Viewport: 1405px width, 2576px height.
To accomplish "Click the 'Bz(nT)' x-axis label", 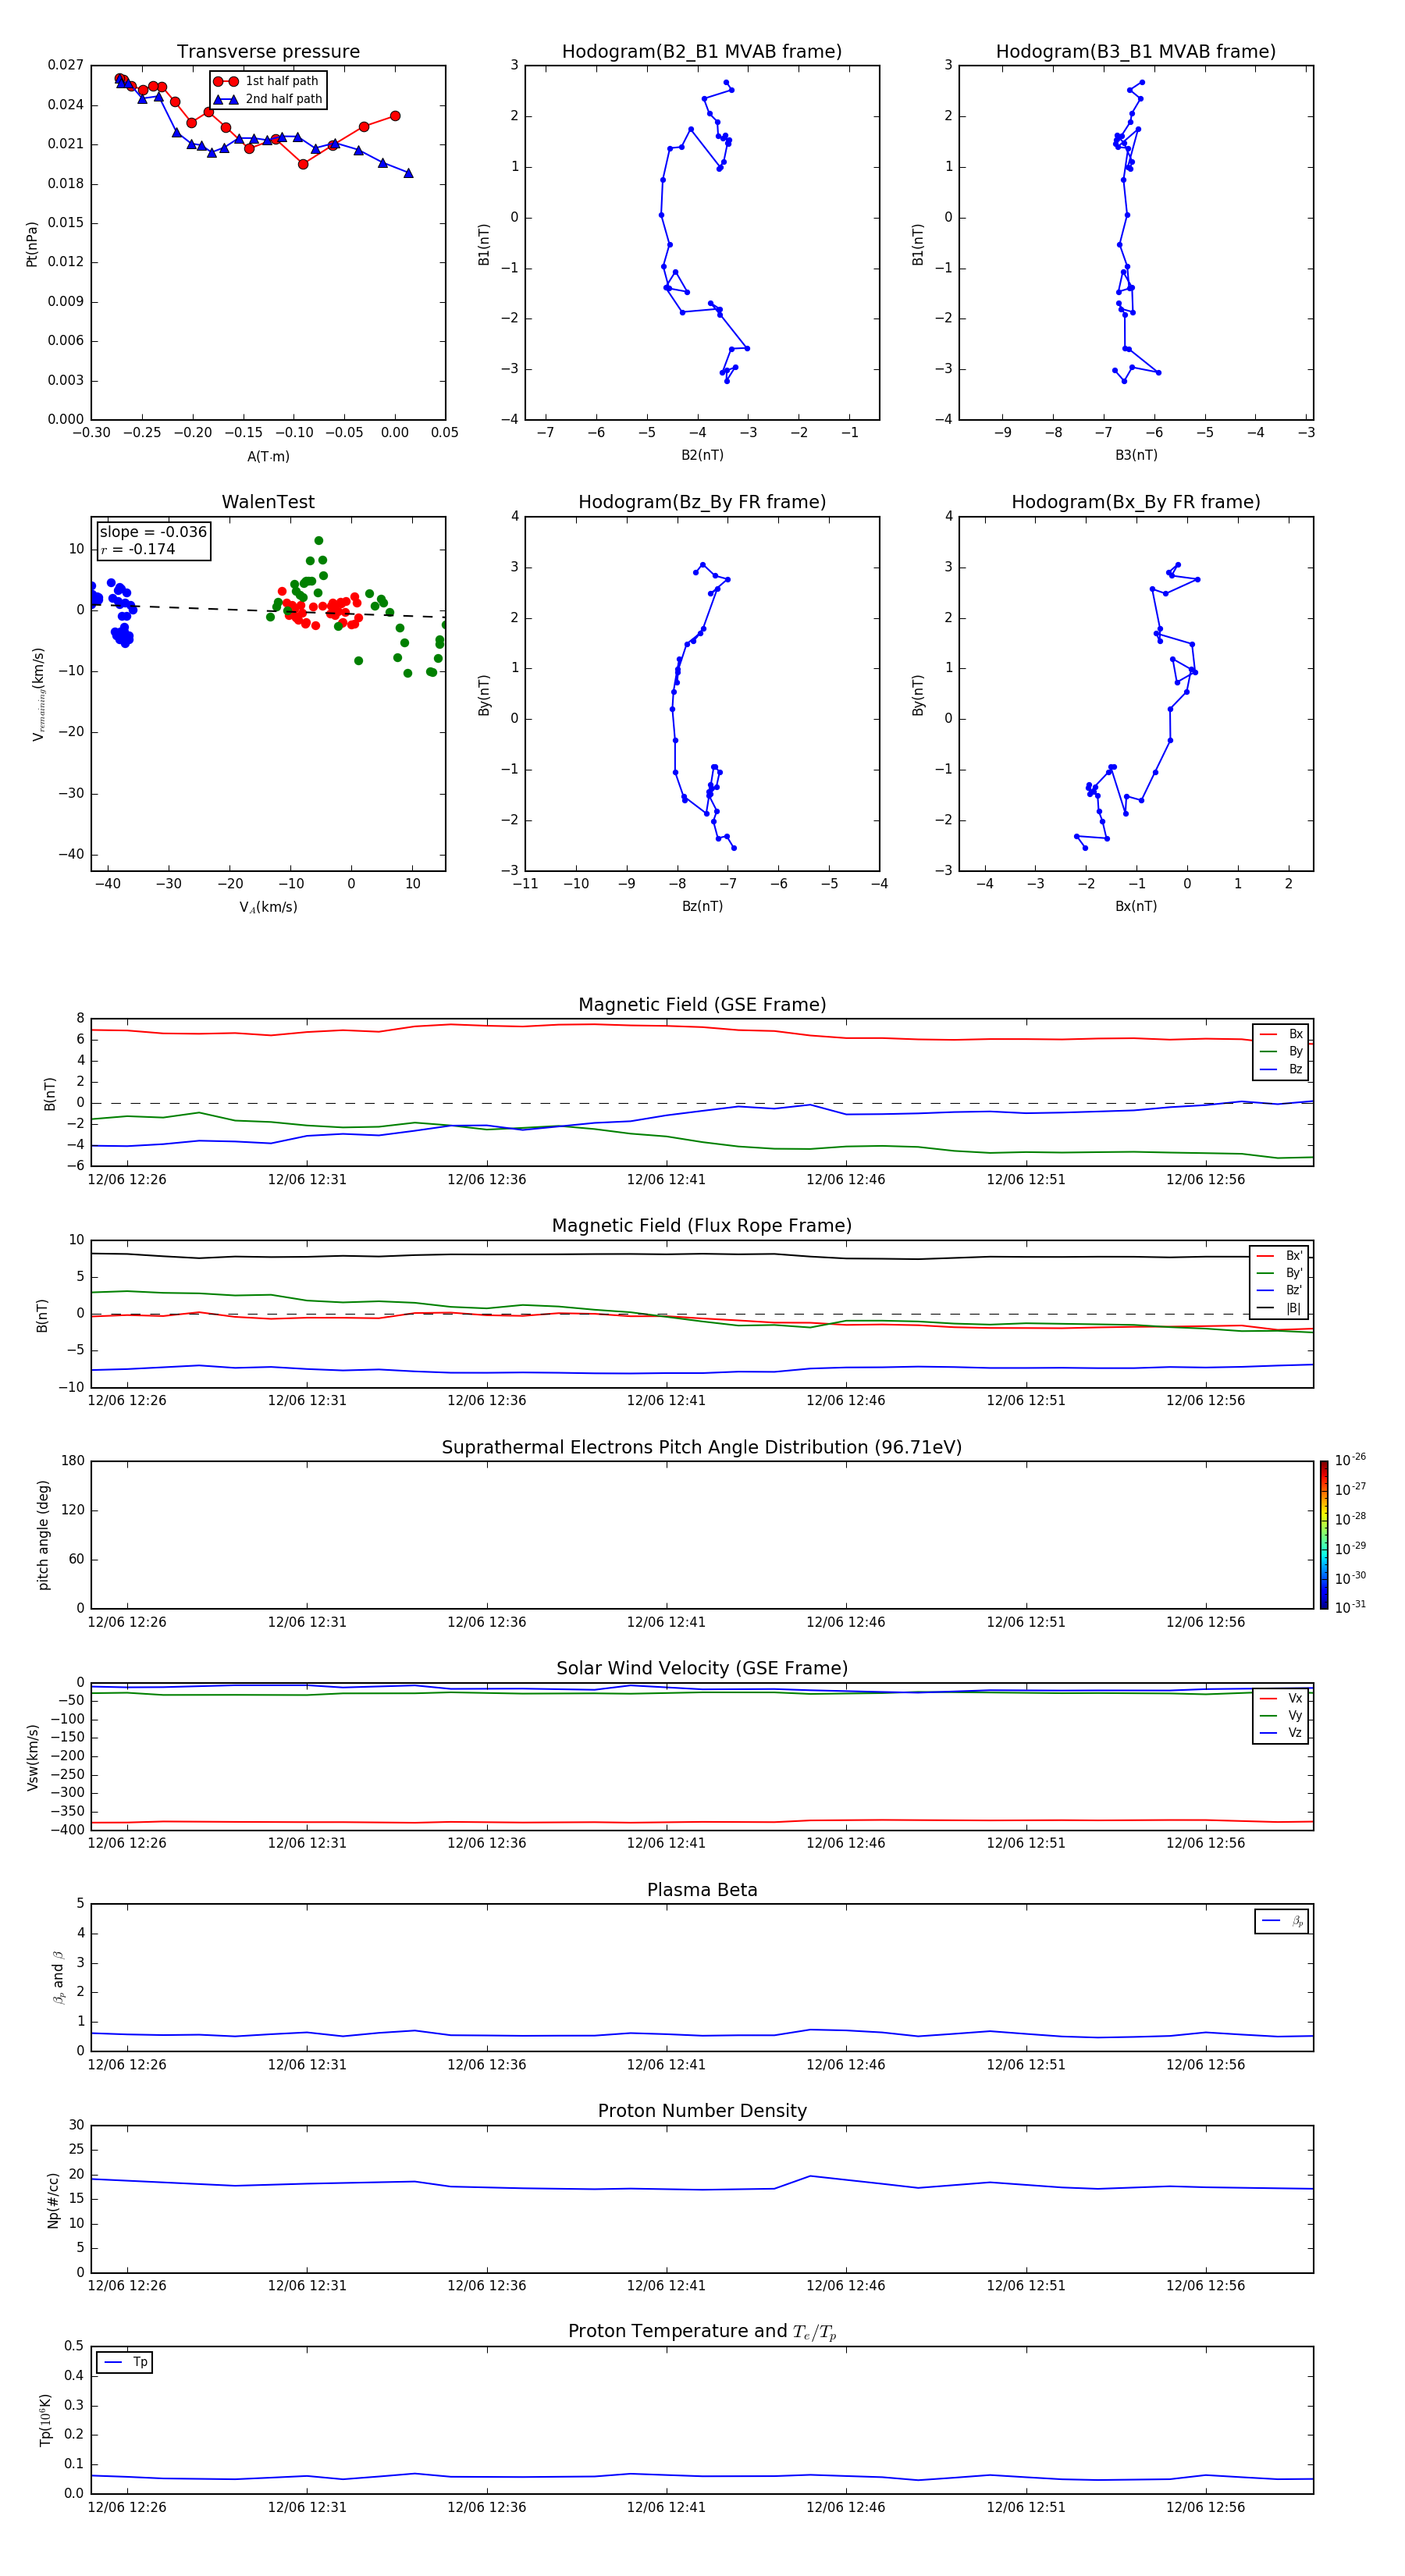I will [702, 906].
